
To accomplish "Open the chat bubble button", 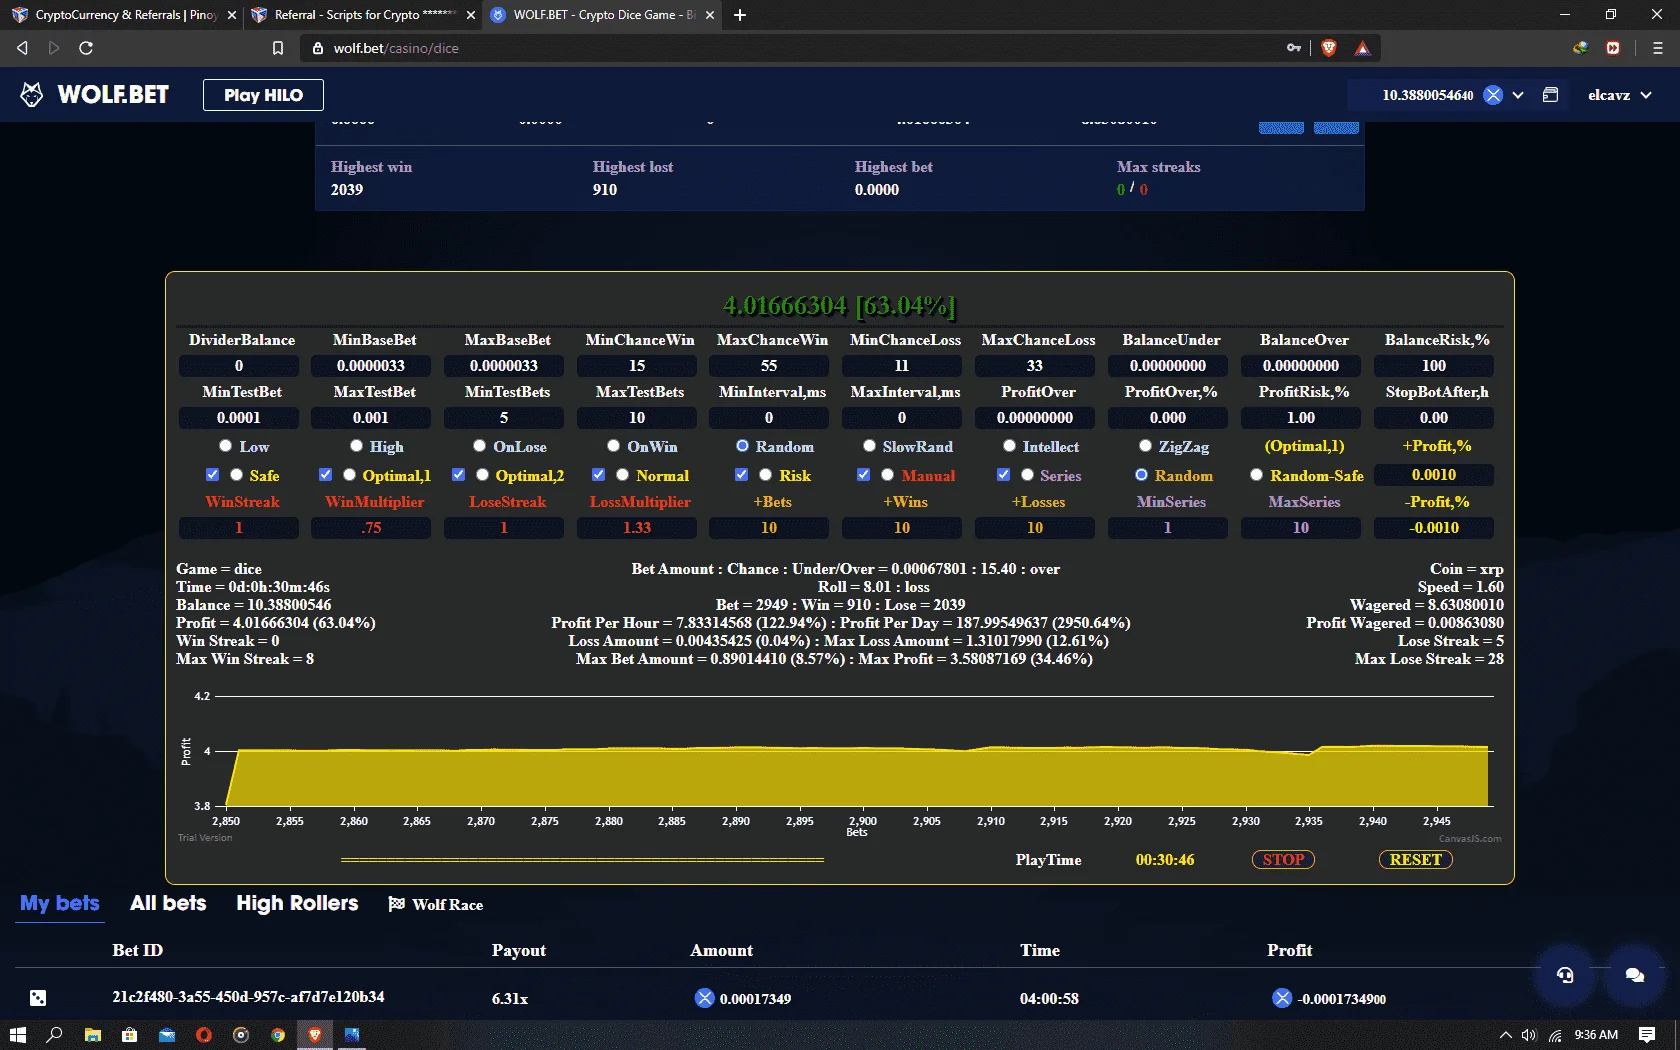I will pyautogui.click(x=1635, y=975).
